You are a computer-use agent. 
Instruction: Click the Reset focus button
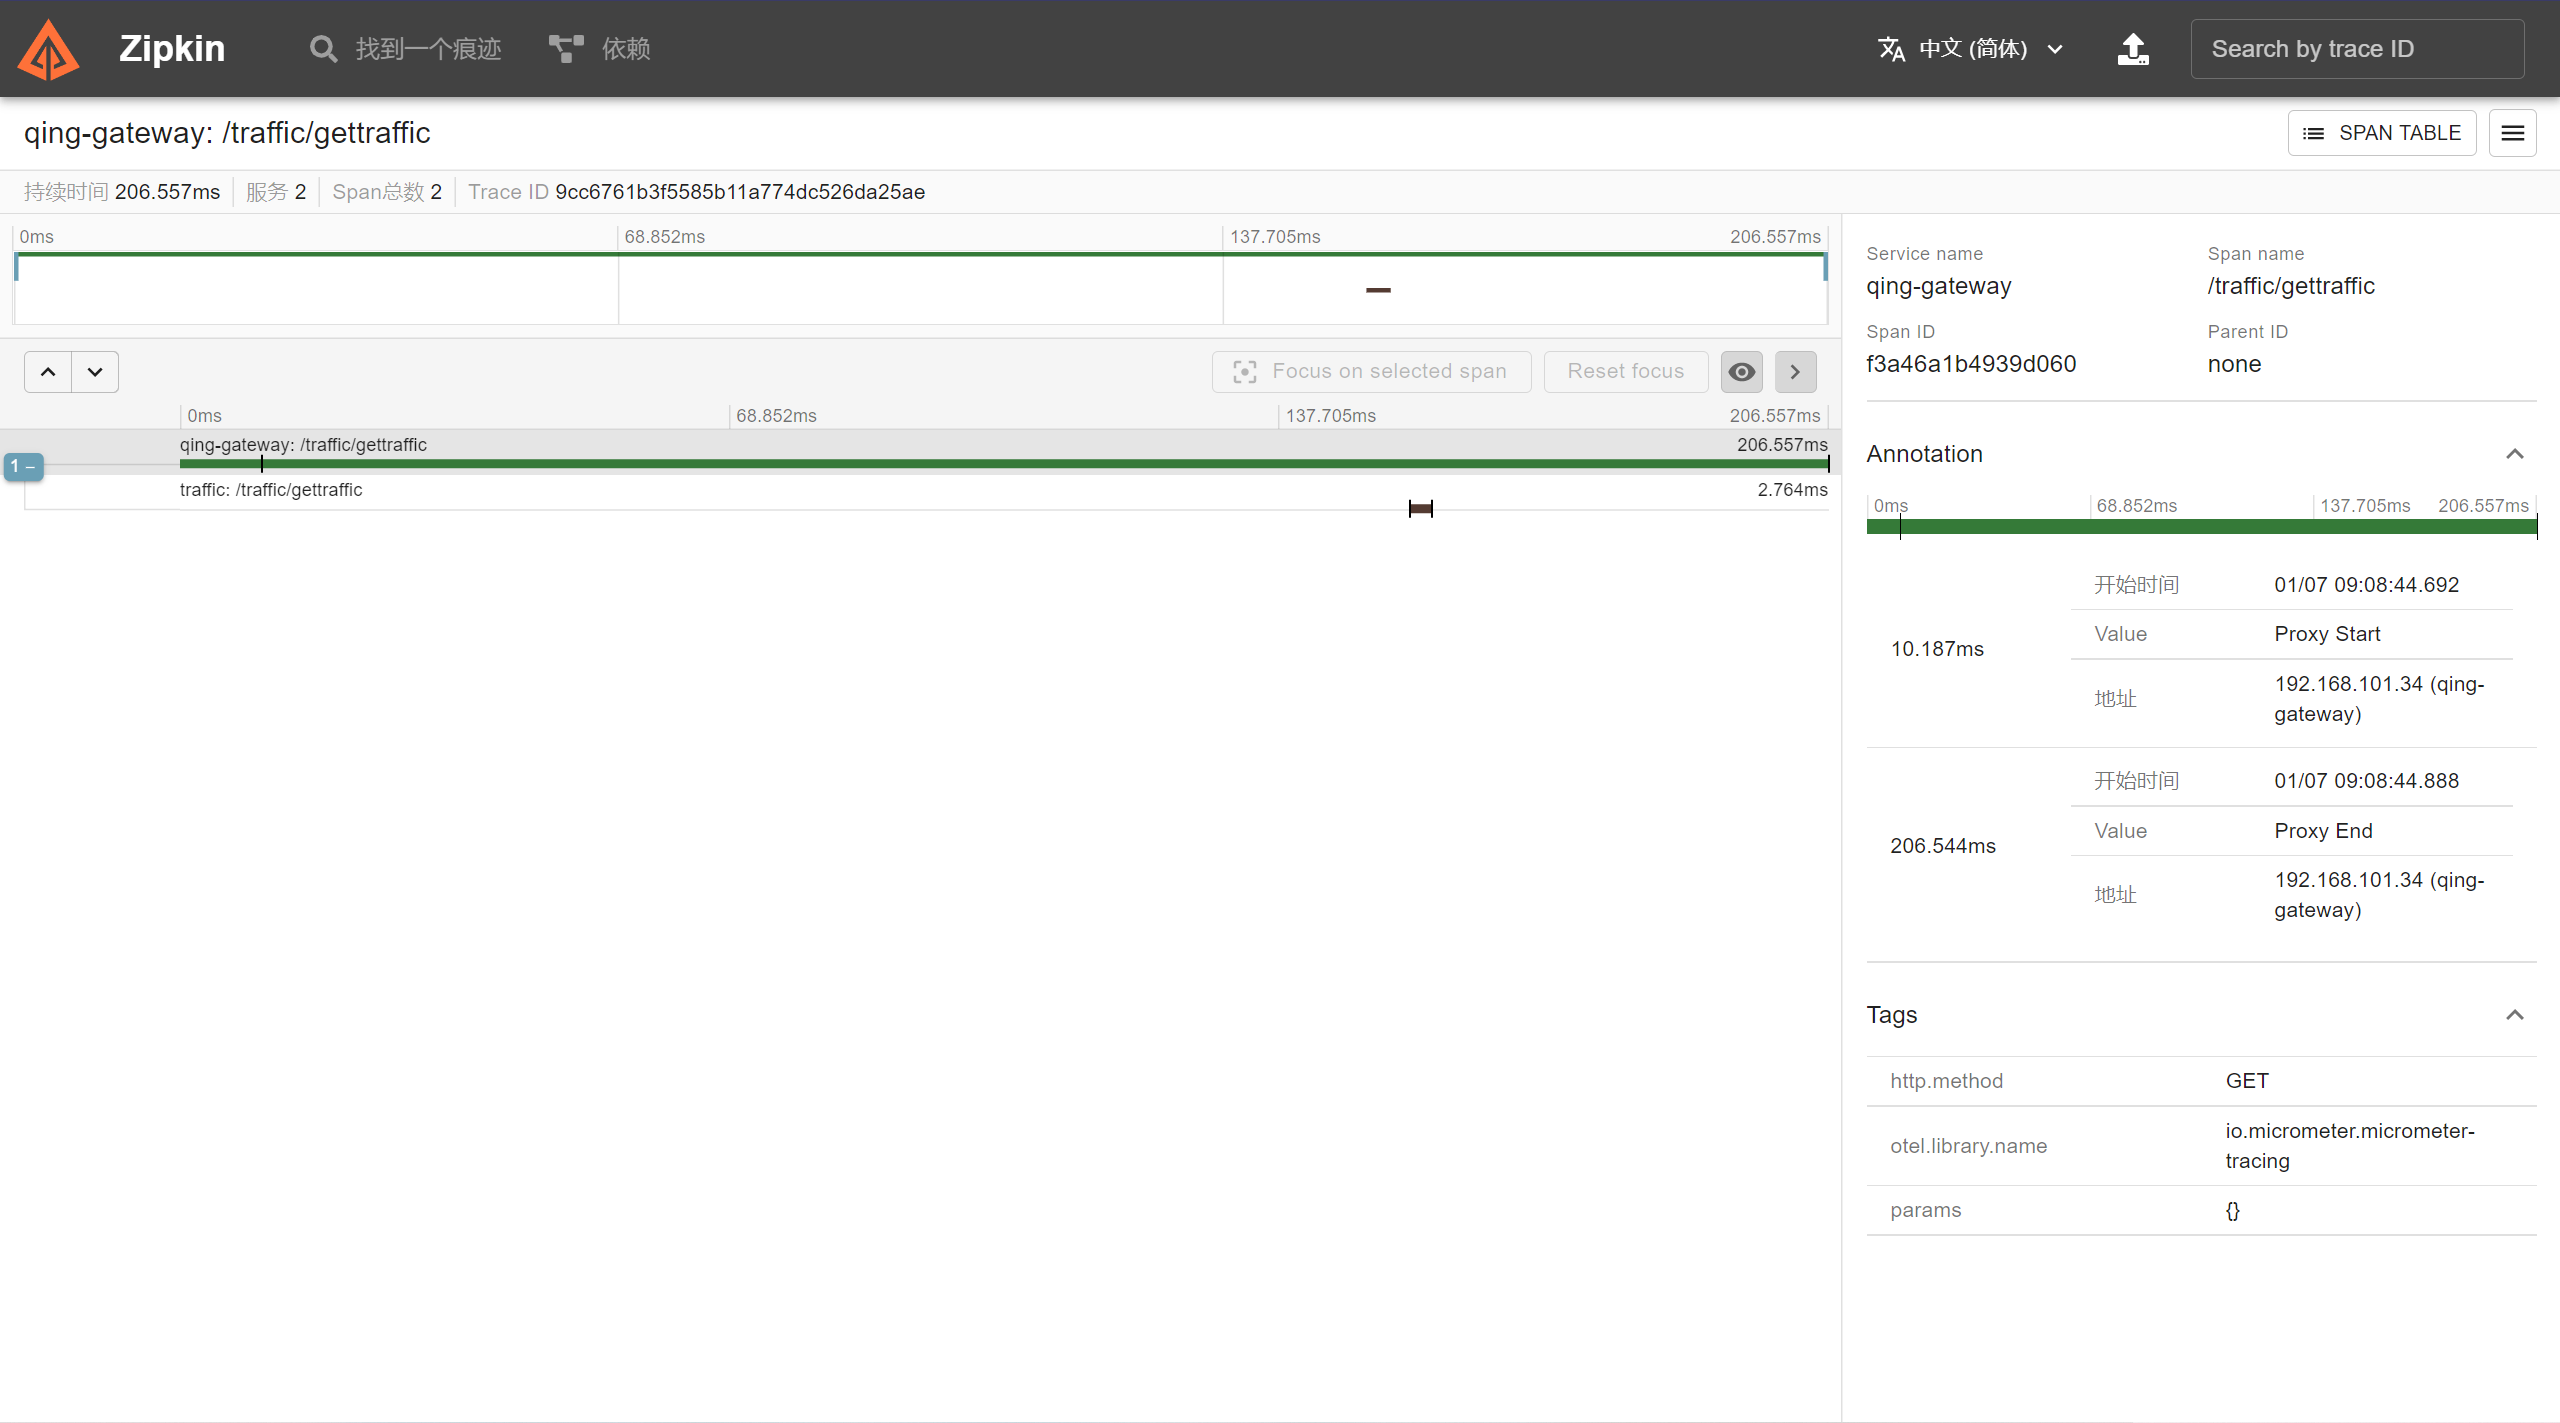pyautogui.click(x=1625, y=372)
